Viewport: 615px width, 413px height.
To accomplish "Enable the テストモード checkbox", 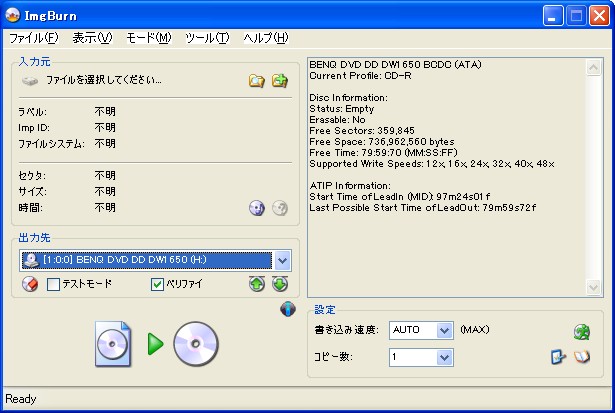I will tap(53, 284).
